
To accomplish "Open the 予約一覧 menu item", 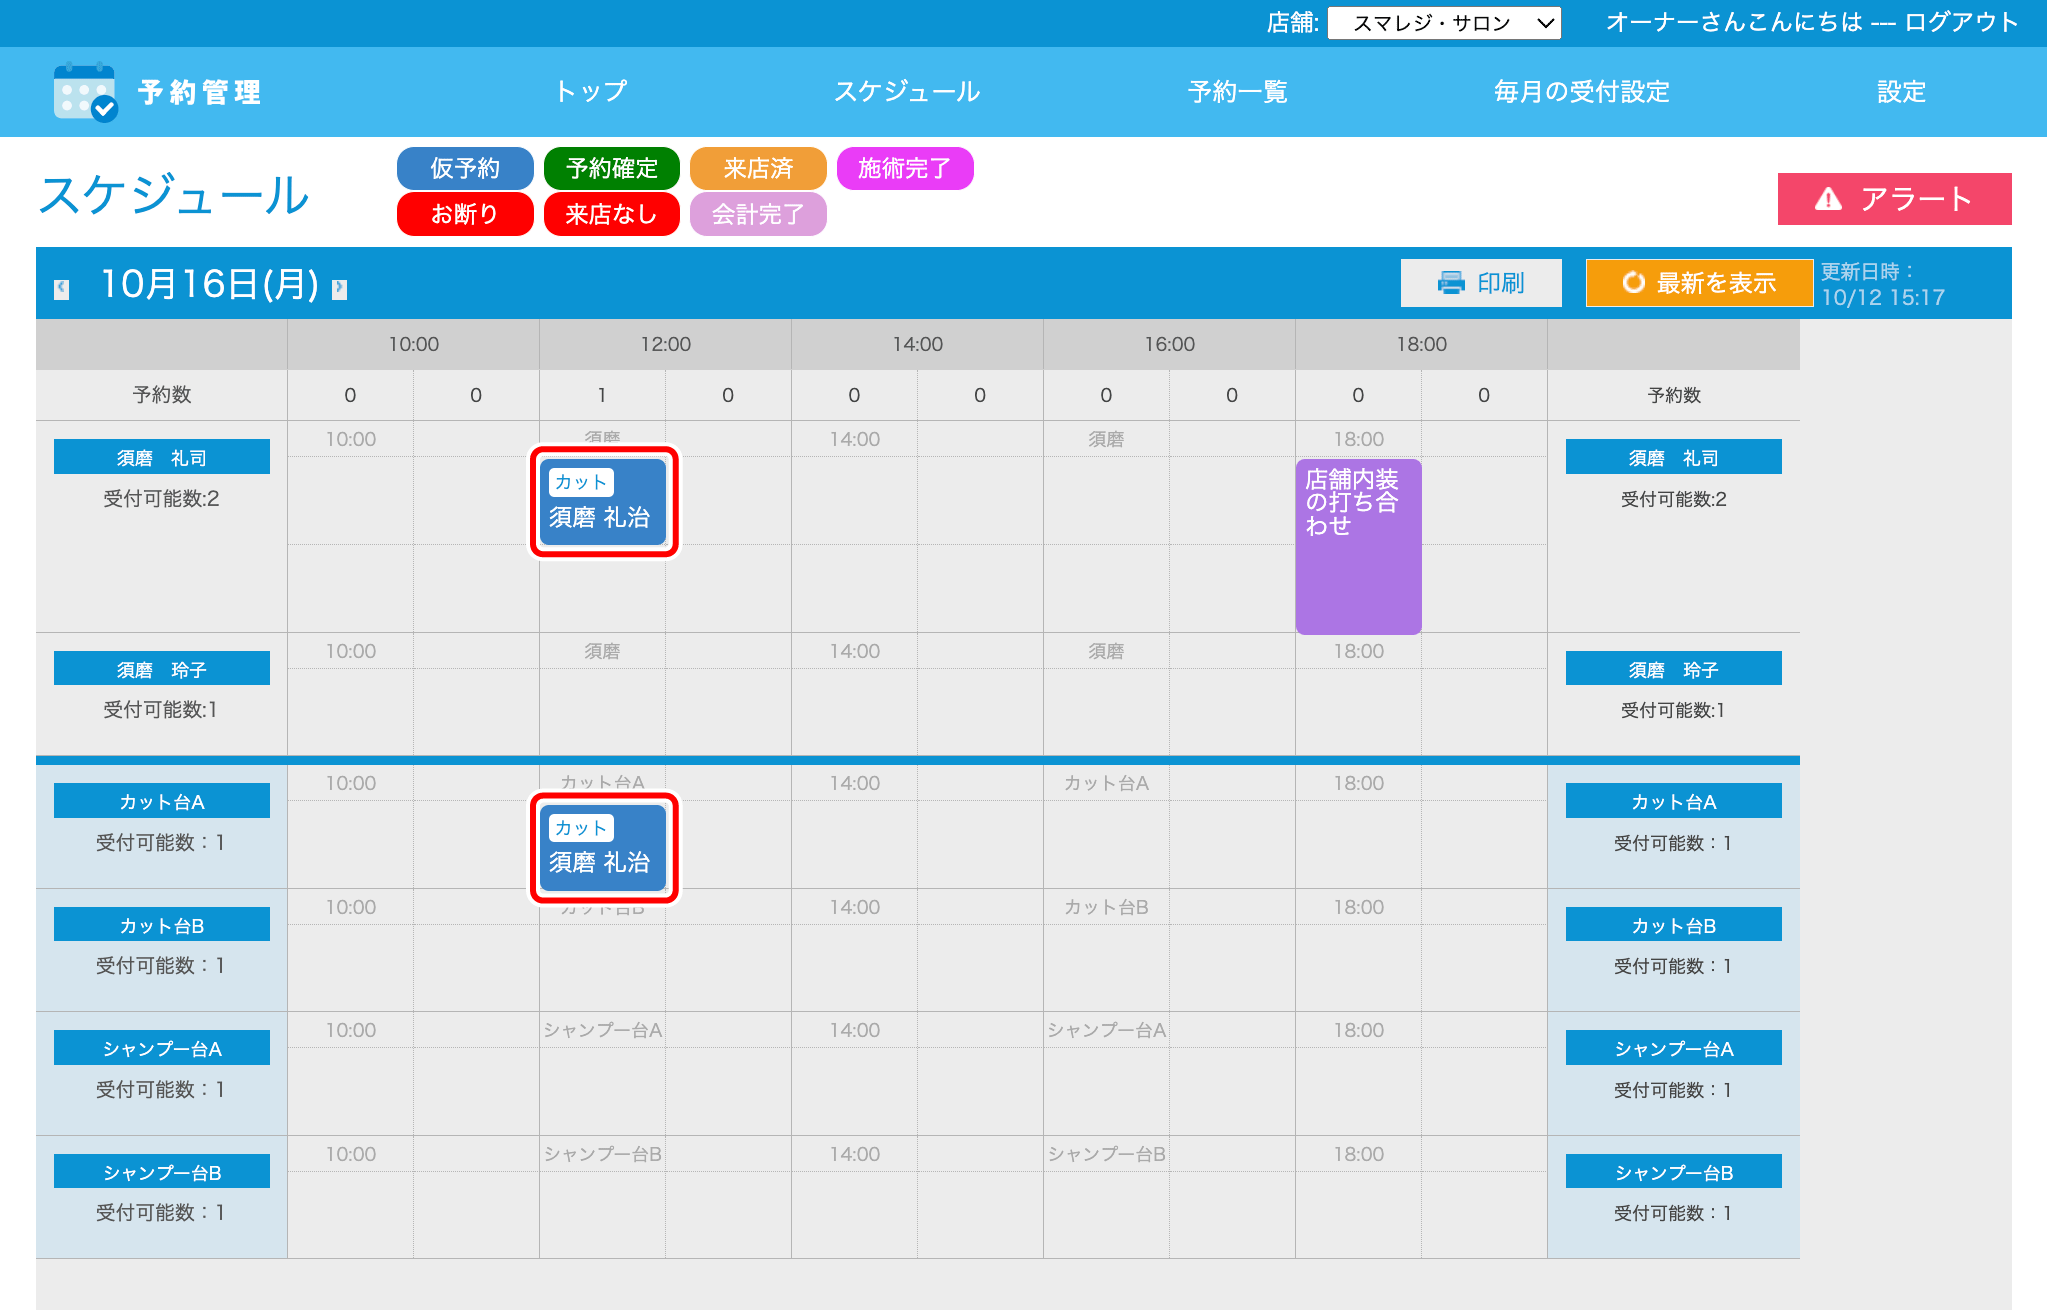I will pos(1237,92).
